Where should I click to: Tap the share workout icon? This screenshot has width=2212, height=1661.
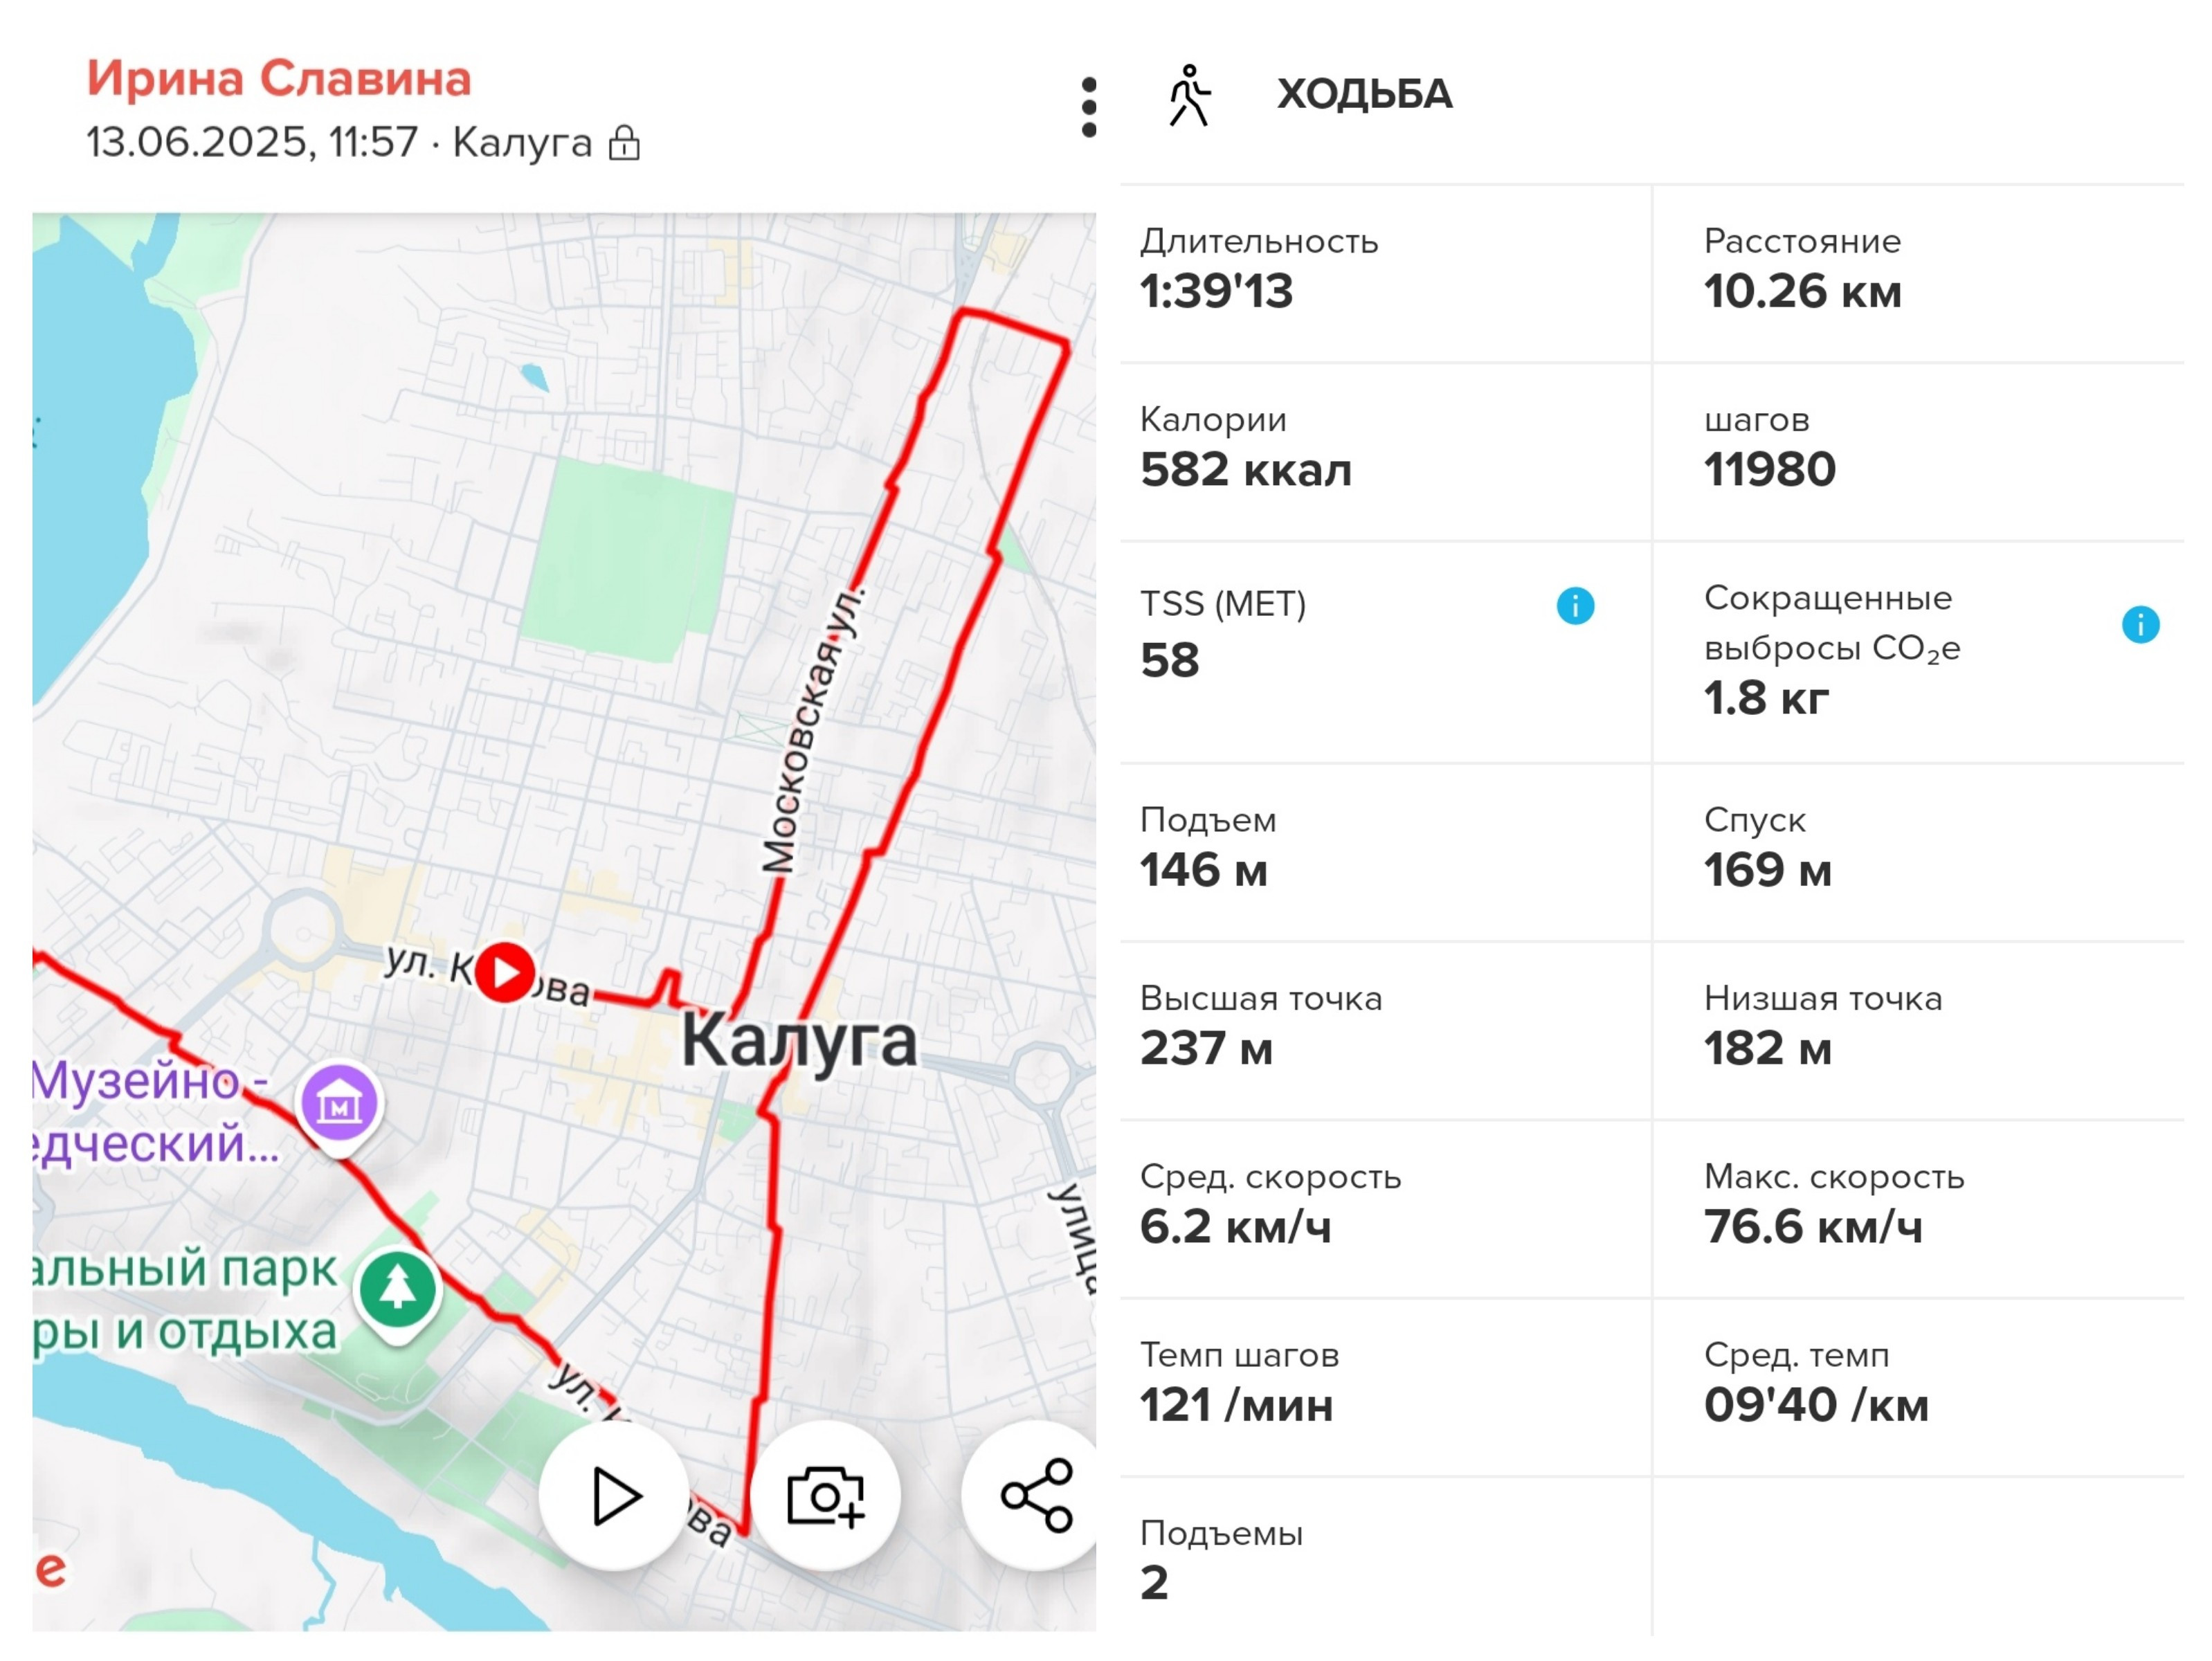click(x=1036, y=1496)
